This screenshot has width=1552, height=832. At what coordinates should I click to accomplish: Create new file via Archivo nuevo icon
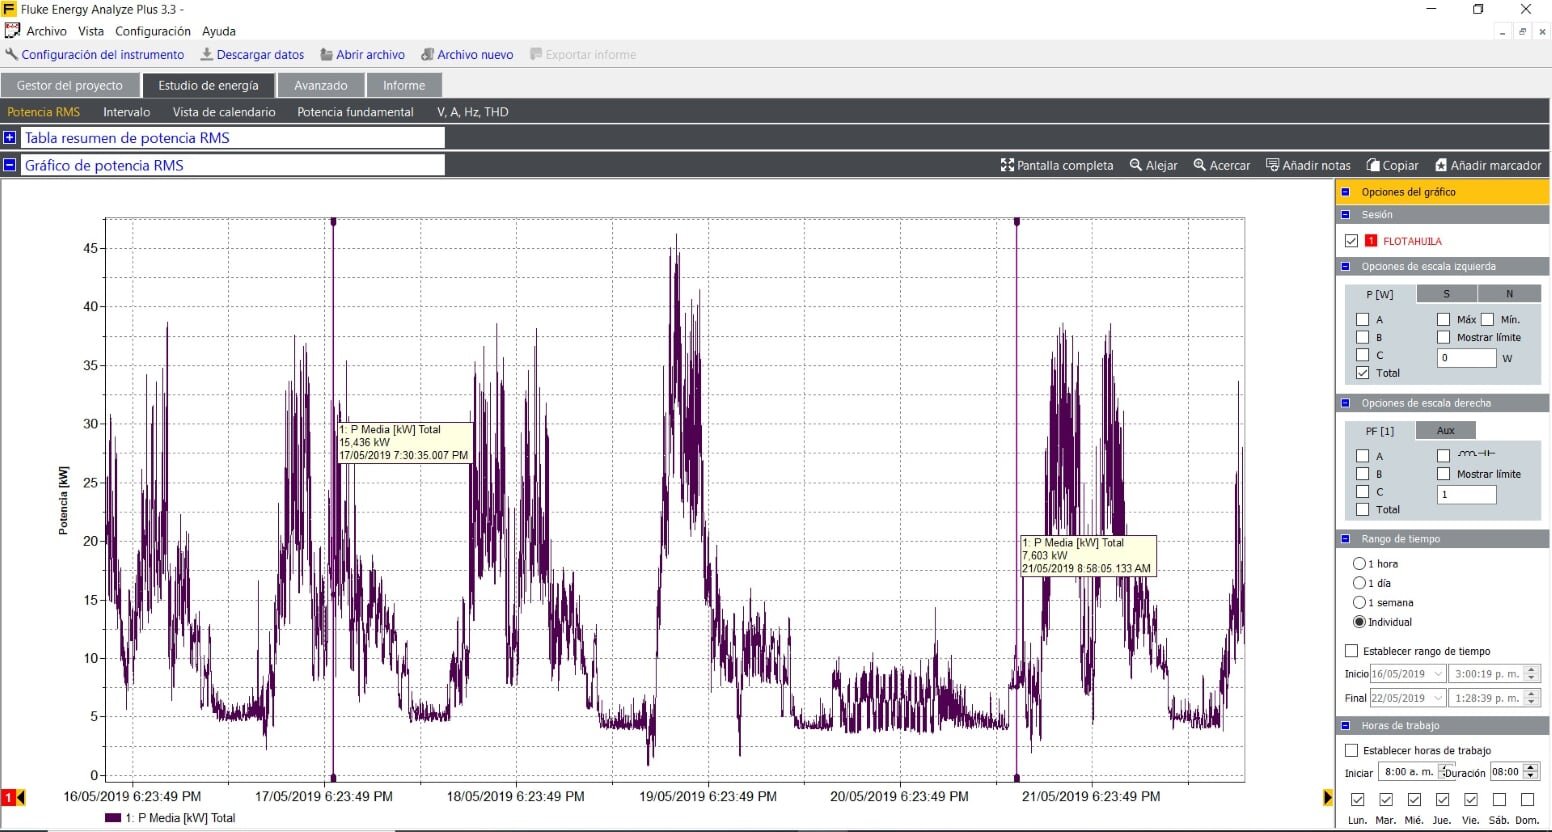[427, 55]
